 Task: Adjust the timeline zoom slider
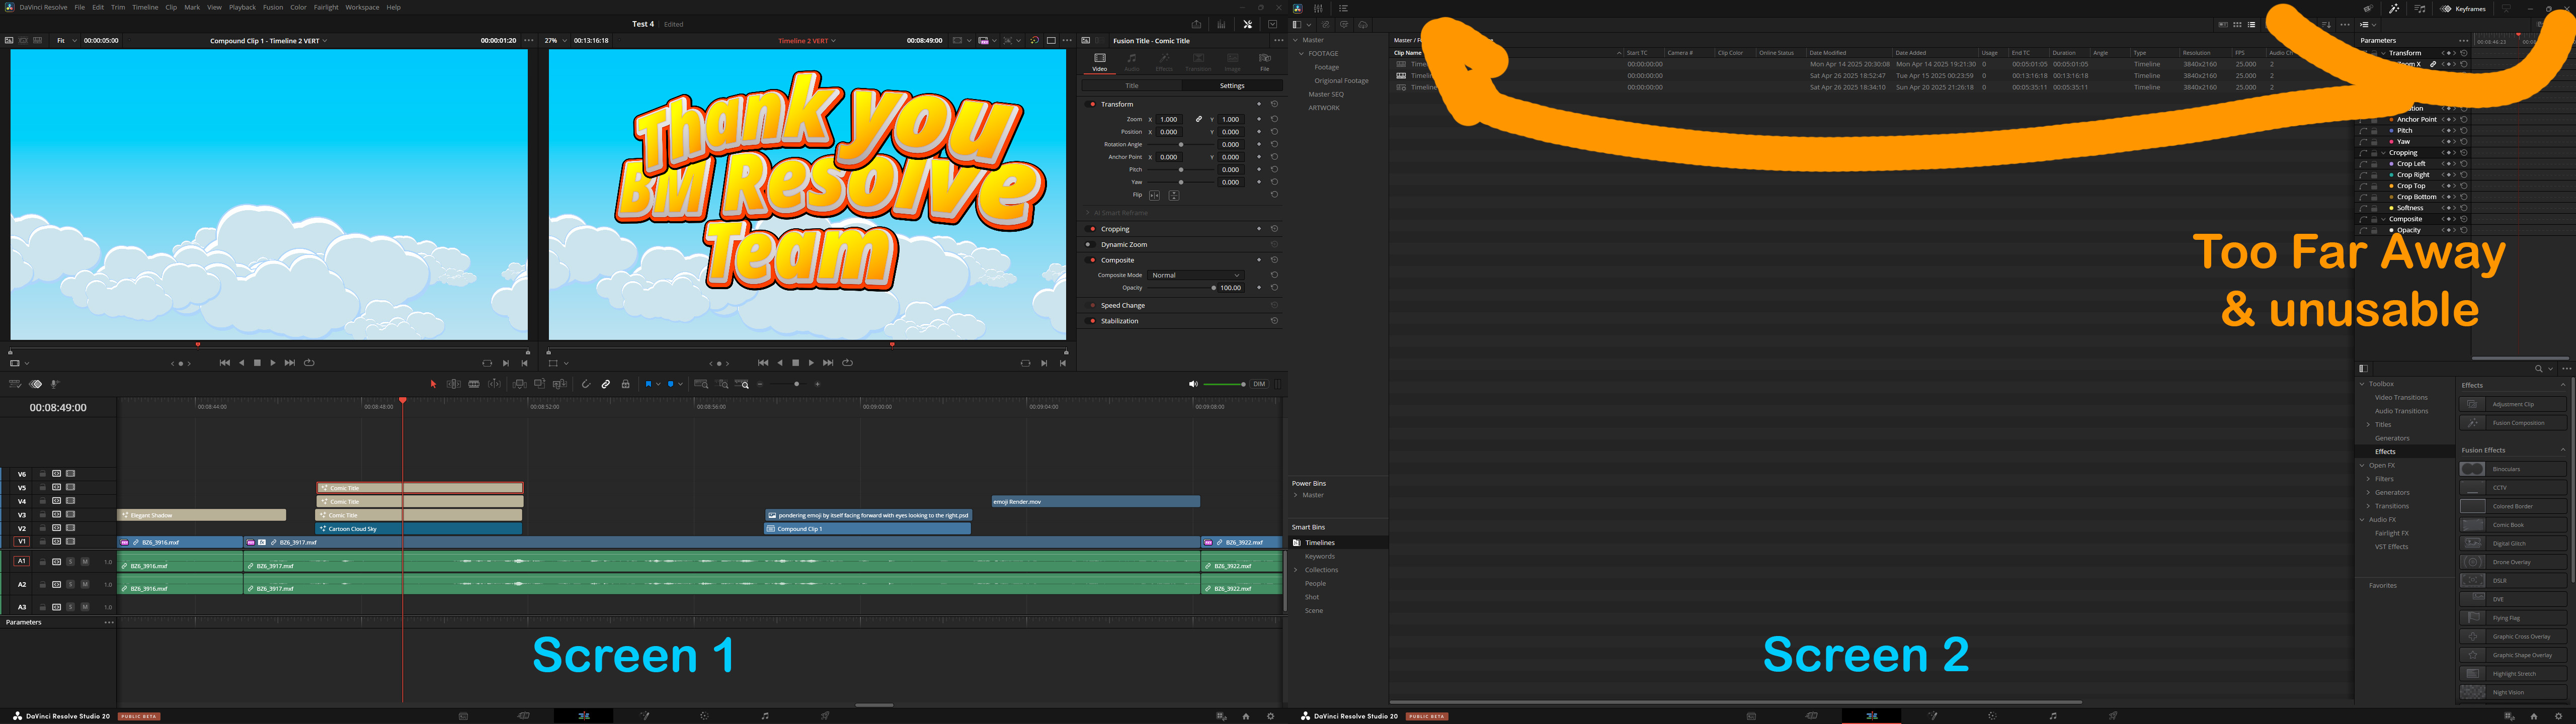point(789,384)
